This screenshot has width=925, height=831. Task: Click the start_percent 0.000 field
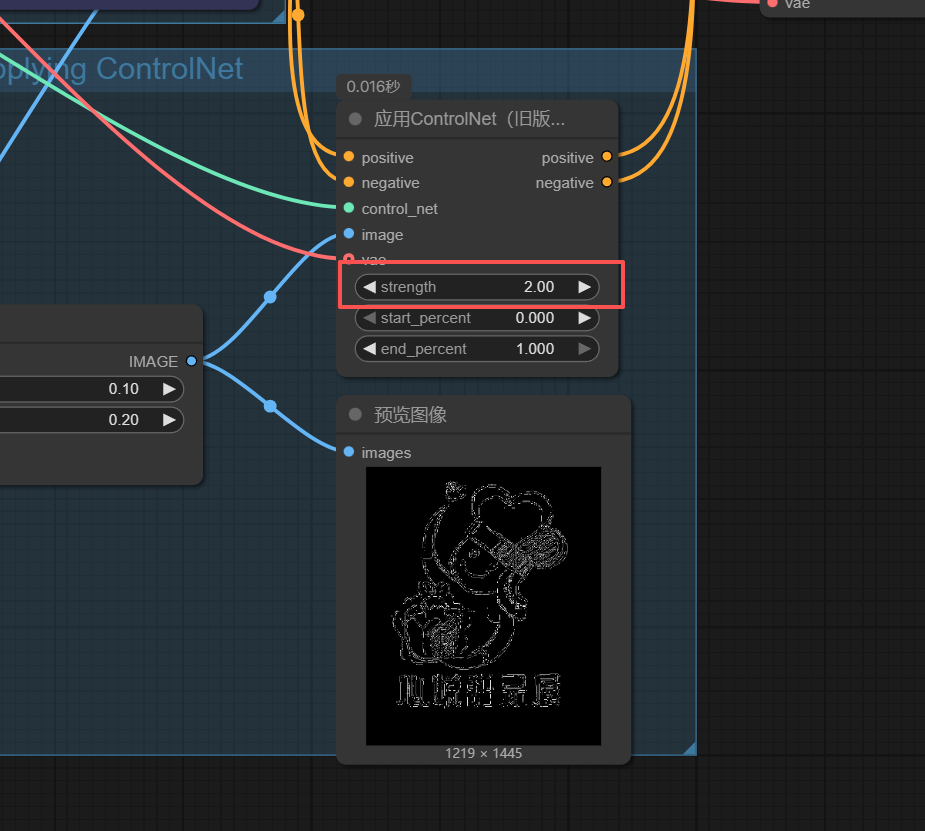[477, 318]
